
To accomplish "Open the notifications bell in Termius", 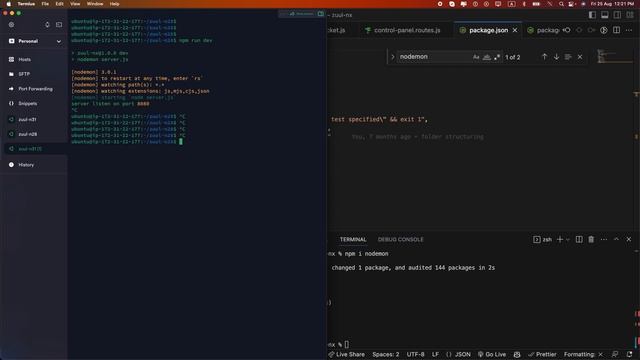I will click(47, 24).
